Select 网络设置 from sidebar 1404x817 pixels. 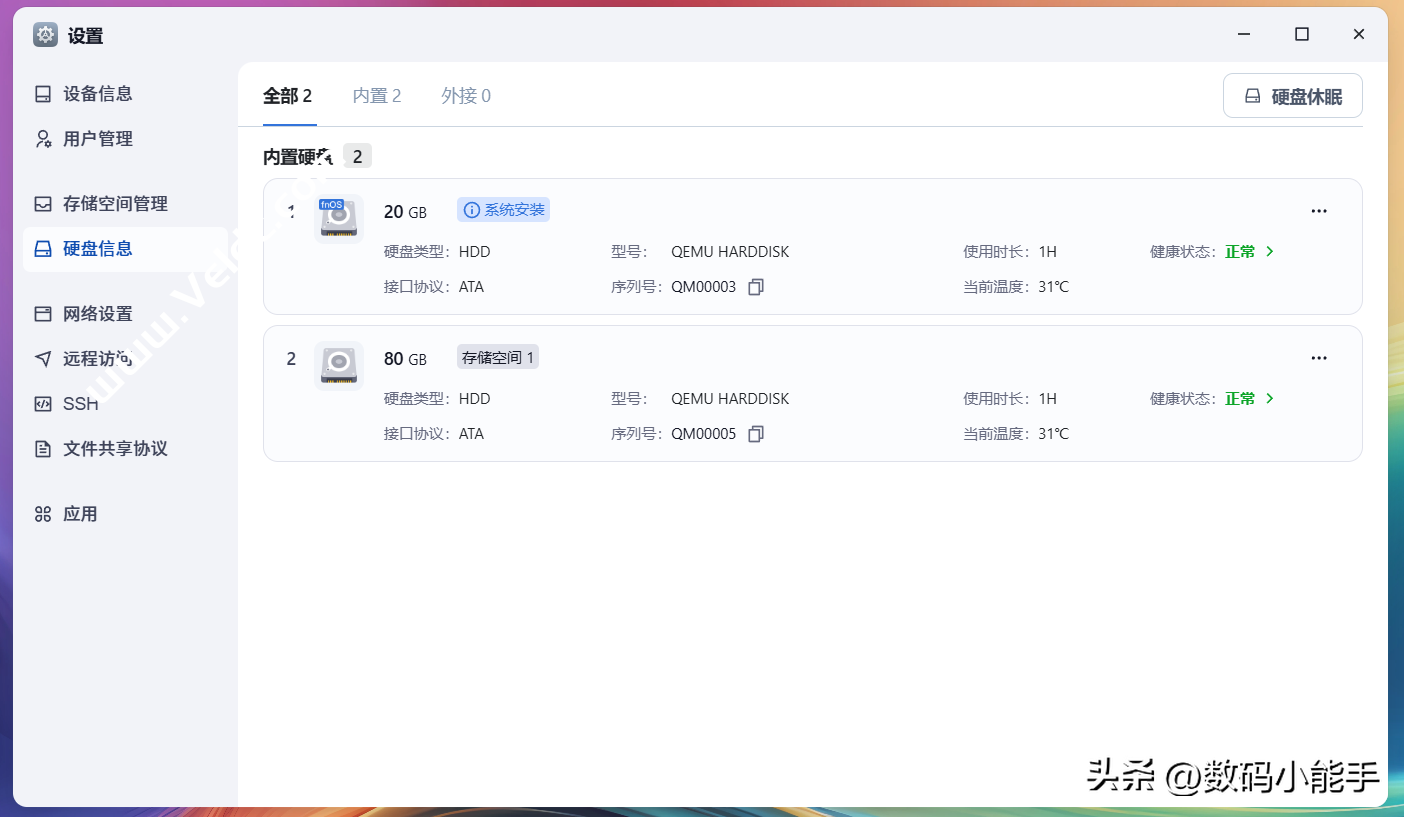[97, 314]
